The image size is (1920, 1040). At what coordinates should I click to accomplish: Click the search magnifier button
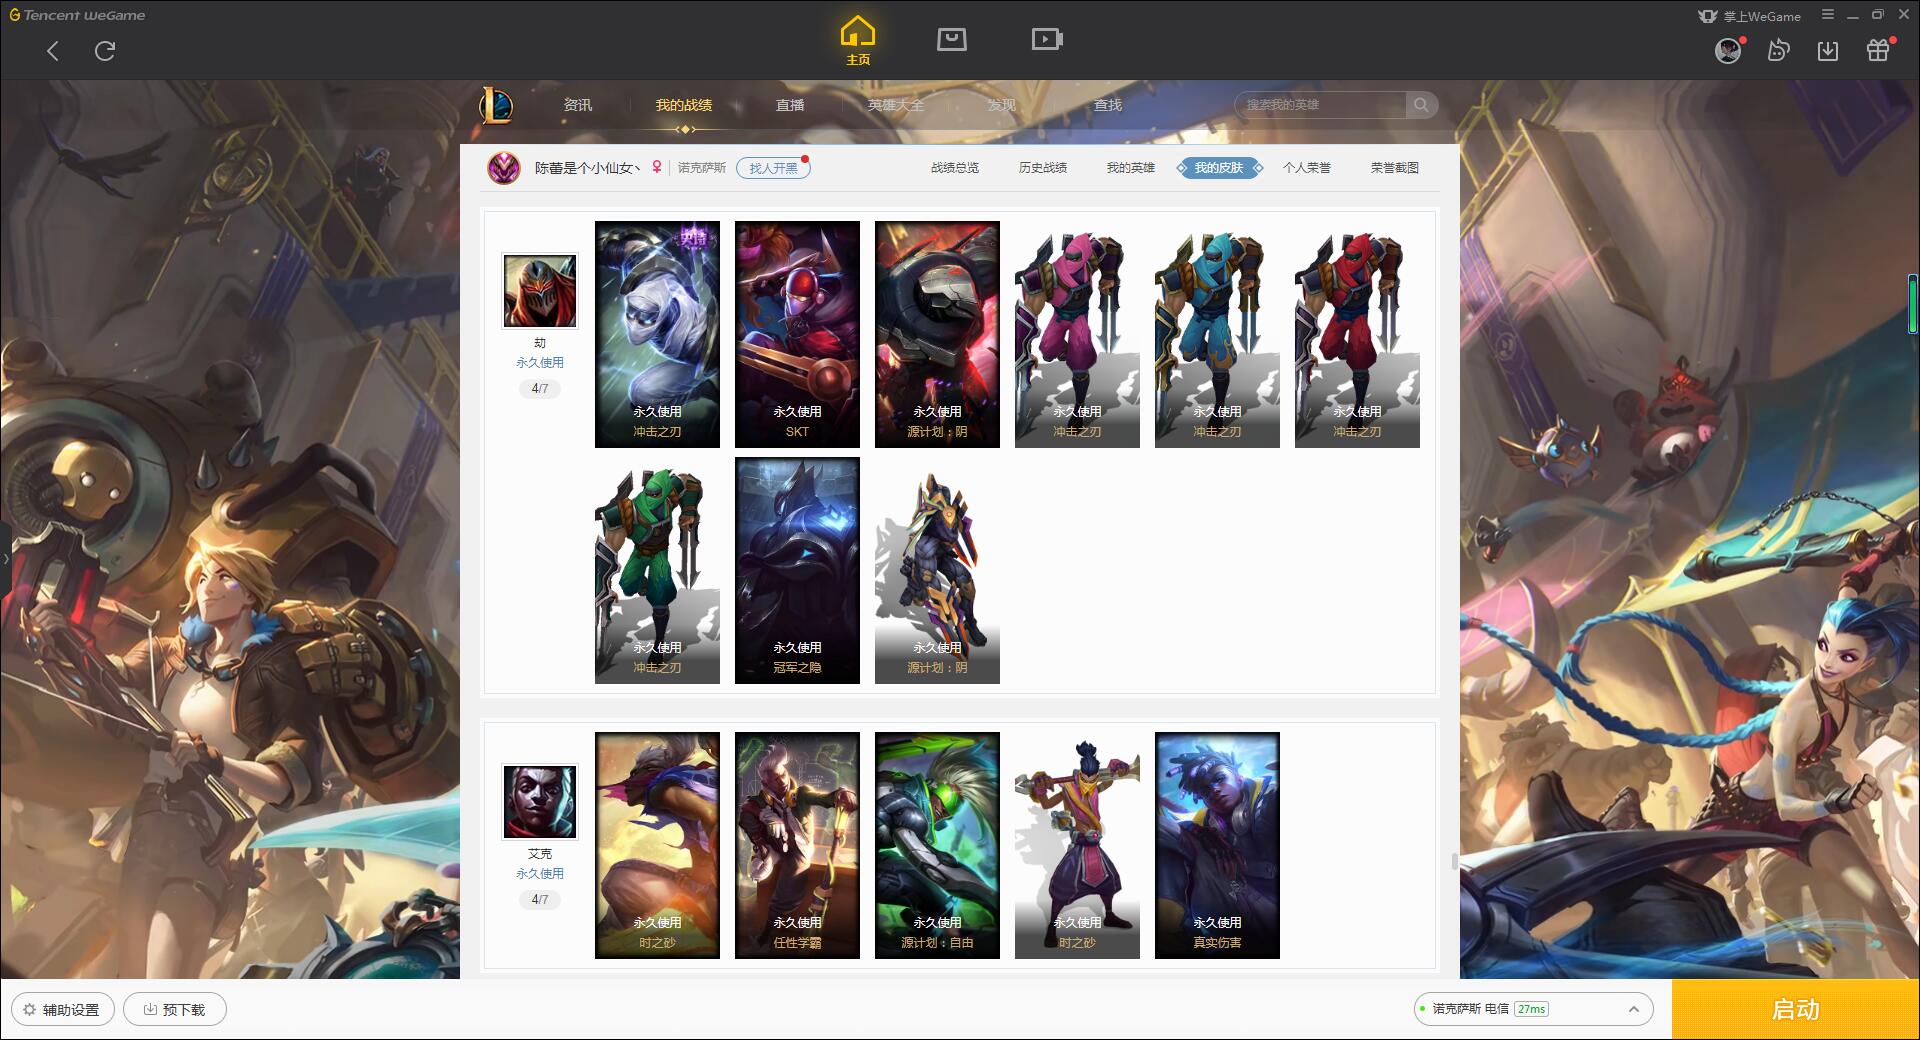coord(1421,105)
